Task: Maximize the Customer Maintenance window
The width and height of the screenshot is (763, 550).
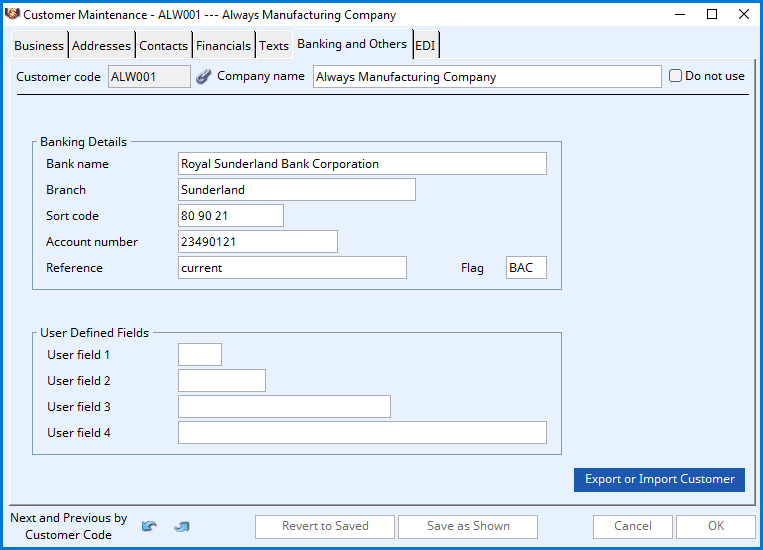Action: coord(712,14)
